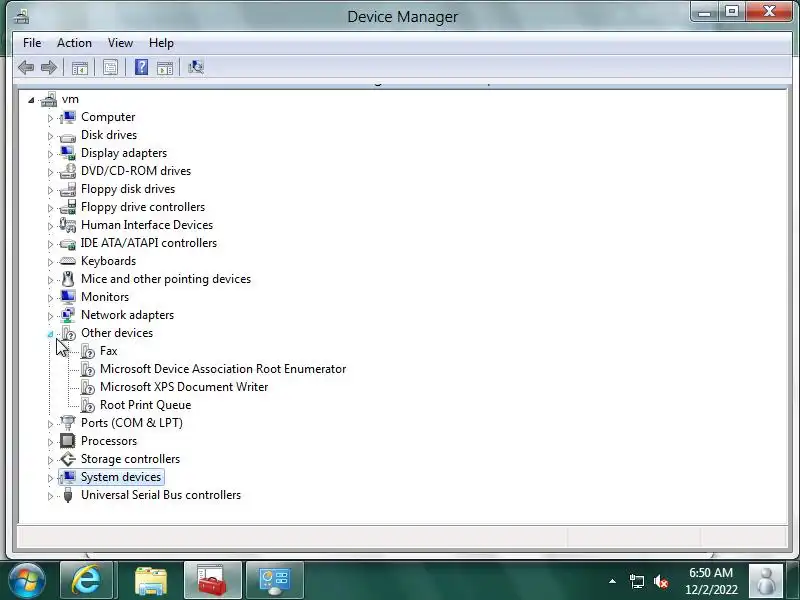Minimize the Device Manager window
Viewport: 800px width, 600px height.
coord(705,12)
